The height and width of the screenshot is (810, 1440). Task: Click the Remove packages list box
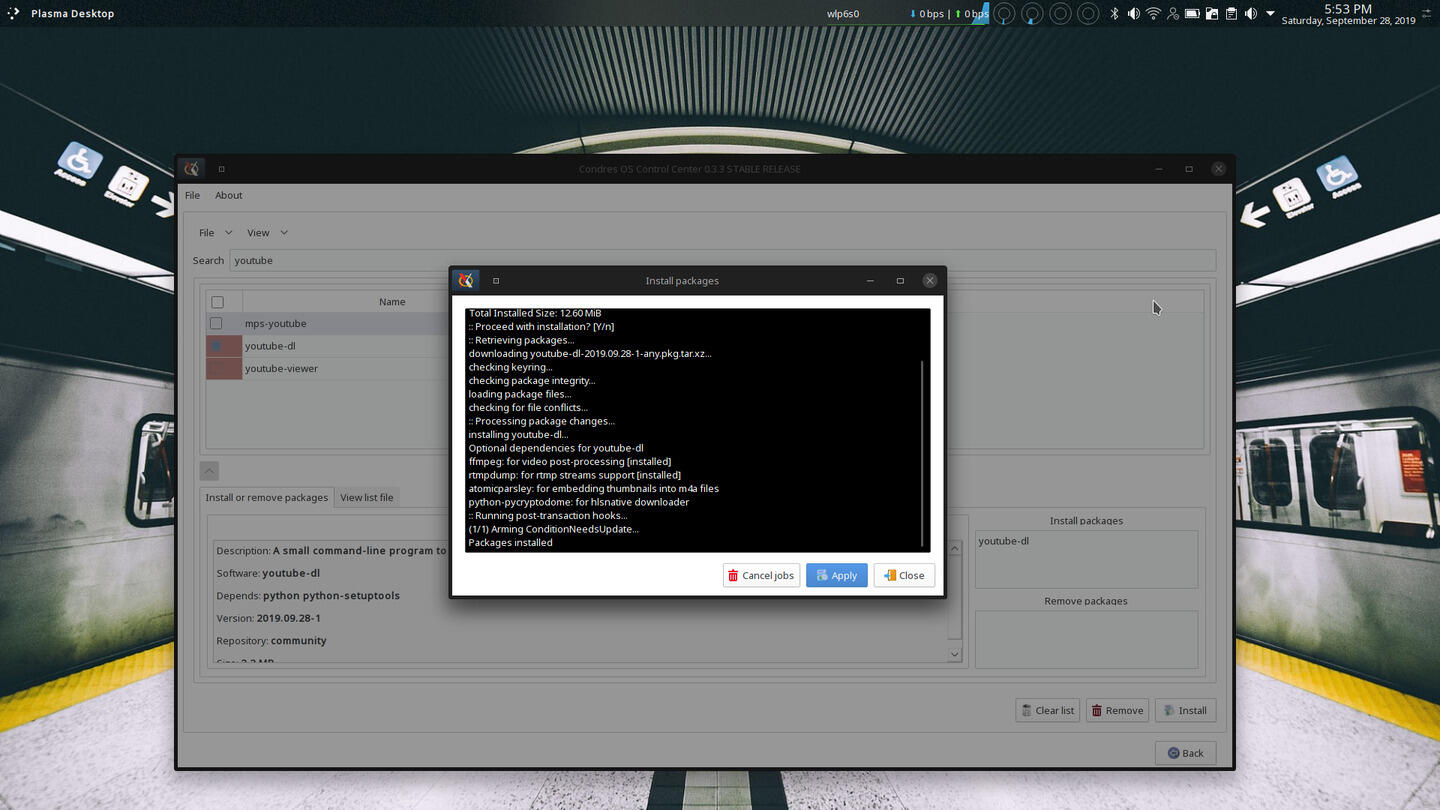[1086, 639]
